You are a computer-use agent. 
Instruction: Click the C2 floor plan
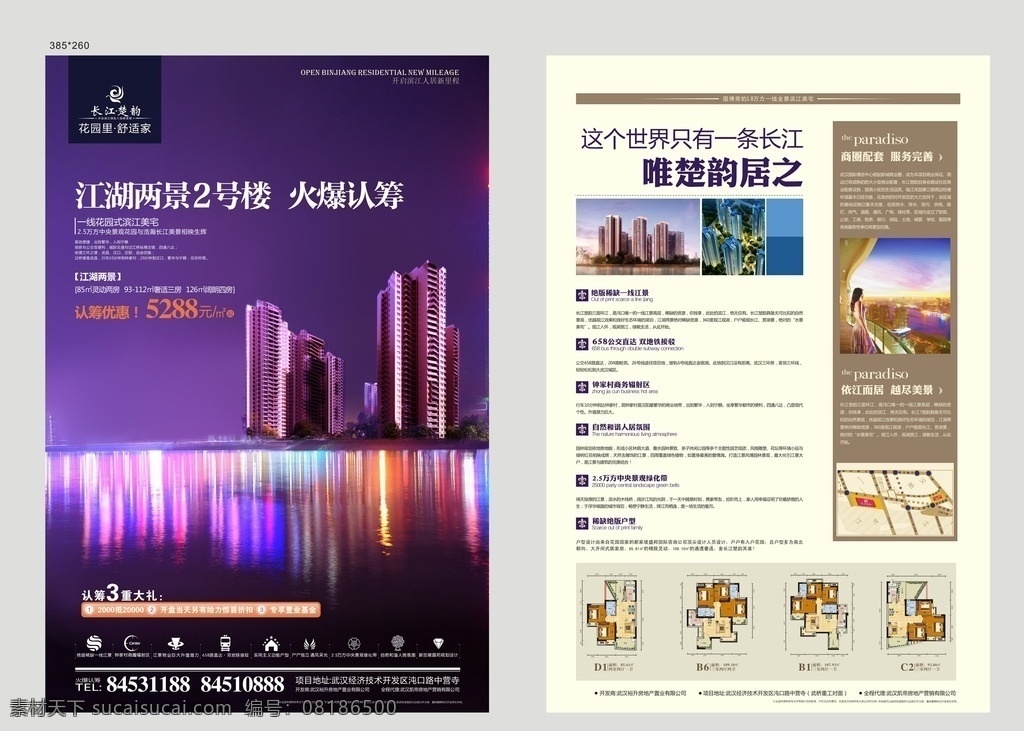[x=918, y=614]
